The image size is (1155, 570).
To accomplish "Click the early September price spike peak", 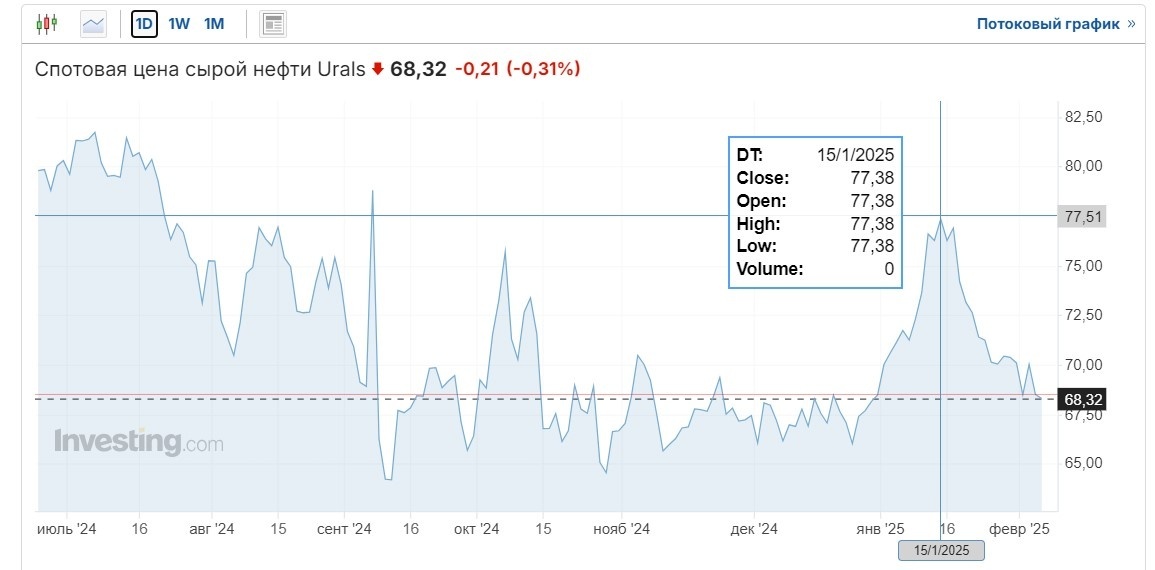I will click(373, 191).
